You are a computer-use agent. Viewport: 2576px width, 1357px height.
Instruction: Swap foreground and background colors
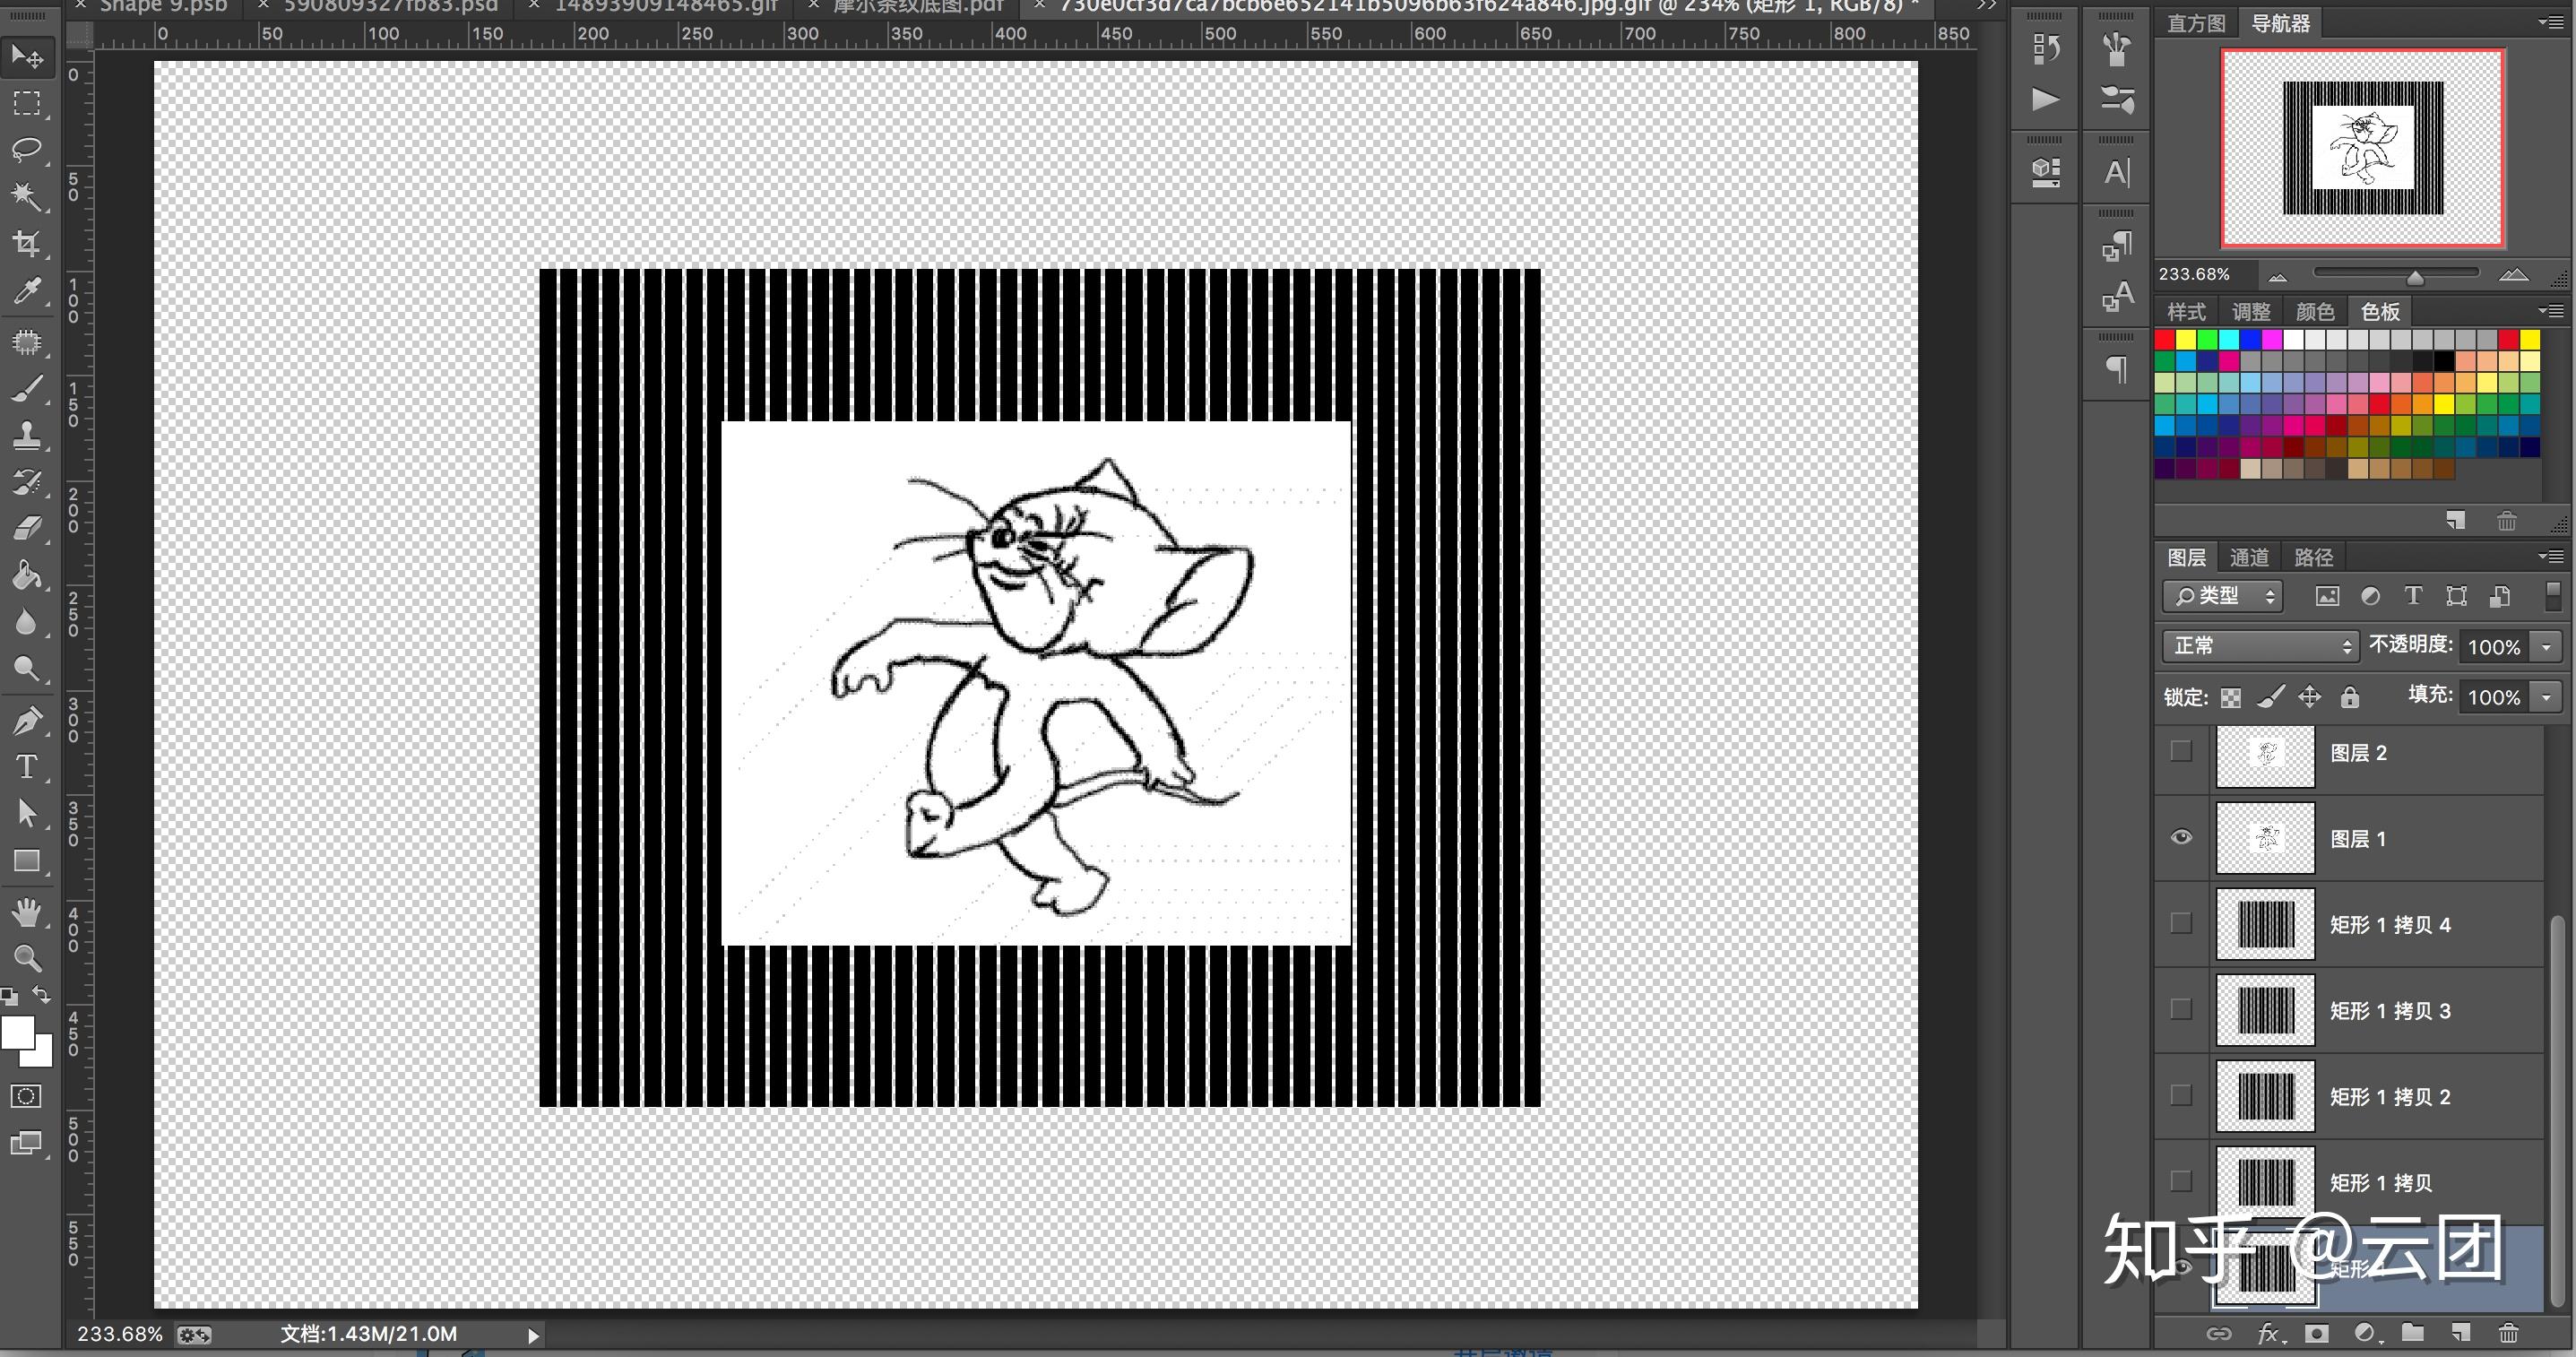pyautogui.click(x=42, y=994)
